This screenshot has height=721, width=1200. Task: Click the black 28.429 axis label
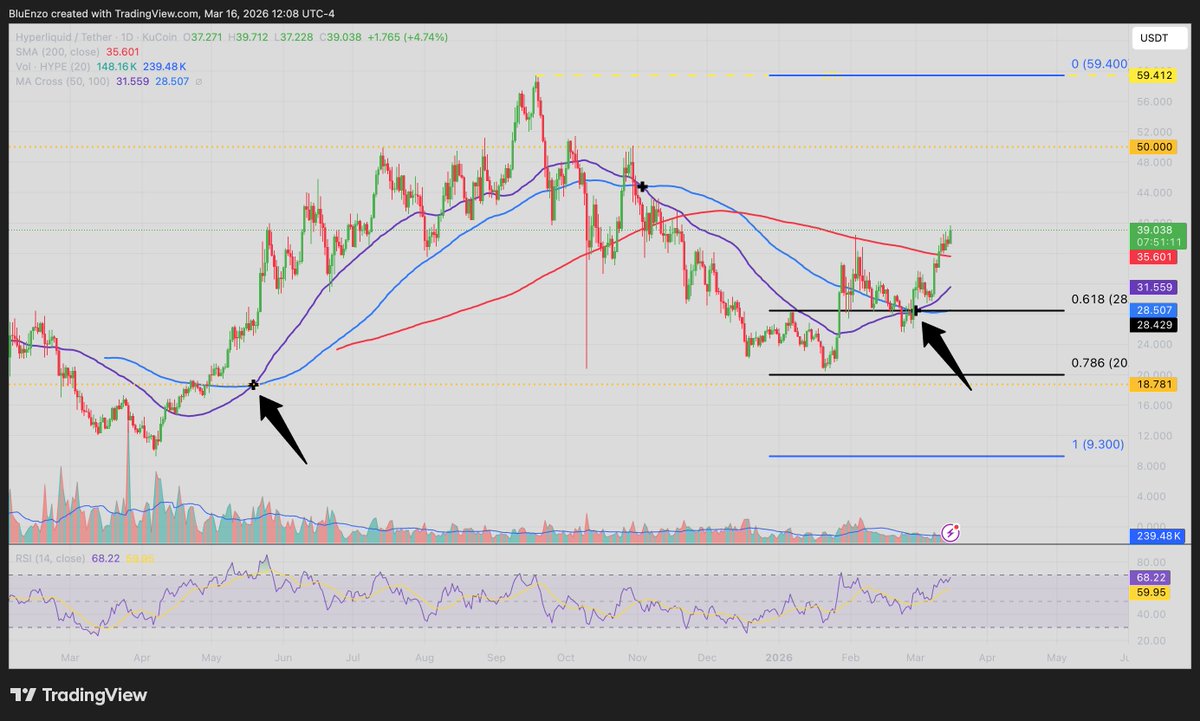[1152, 325]
